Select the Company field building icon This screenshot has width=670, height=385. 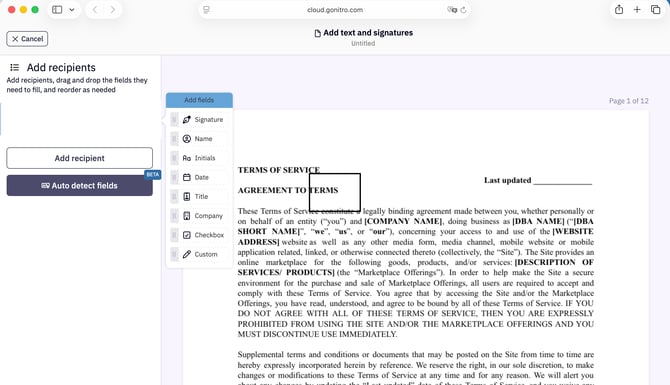click(187, 216)
